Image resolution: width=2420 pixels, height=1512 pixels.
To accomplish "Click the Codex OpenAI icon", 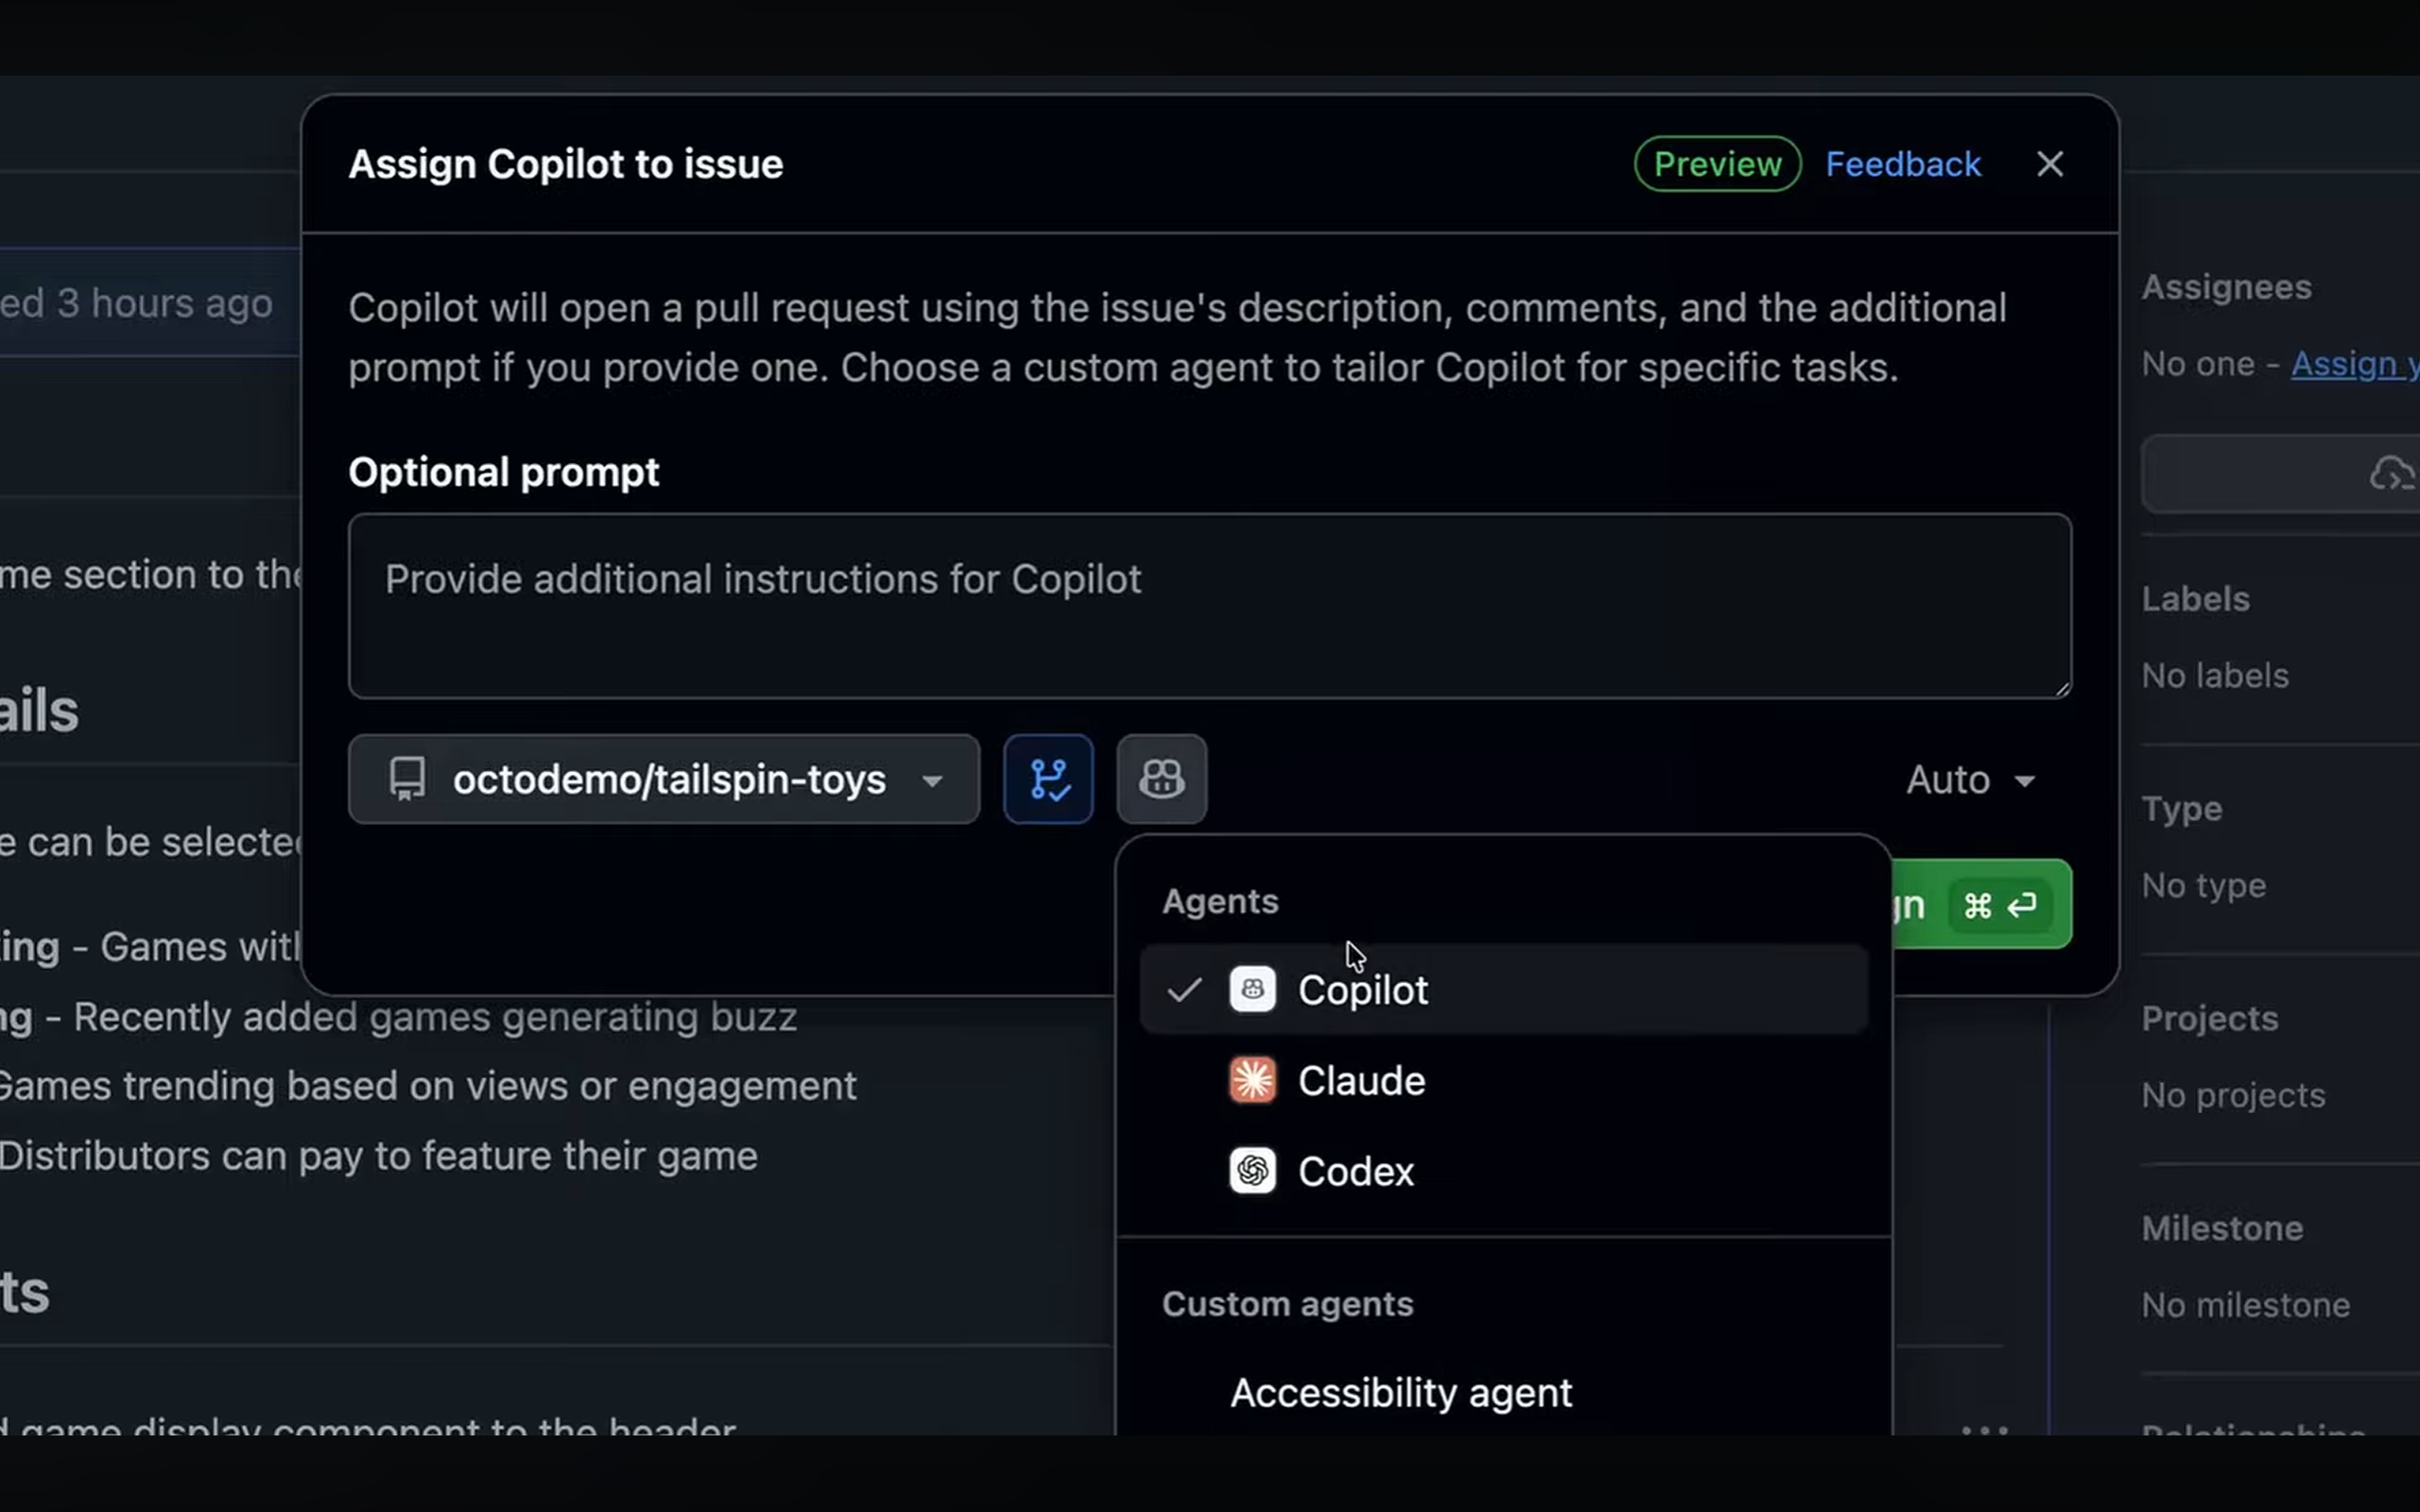I will point(1253,1171).
